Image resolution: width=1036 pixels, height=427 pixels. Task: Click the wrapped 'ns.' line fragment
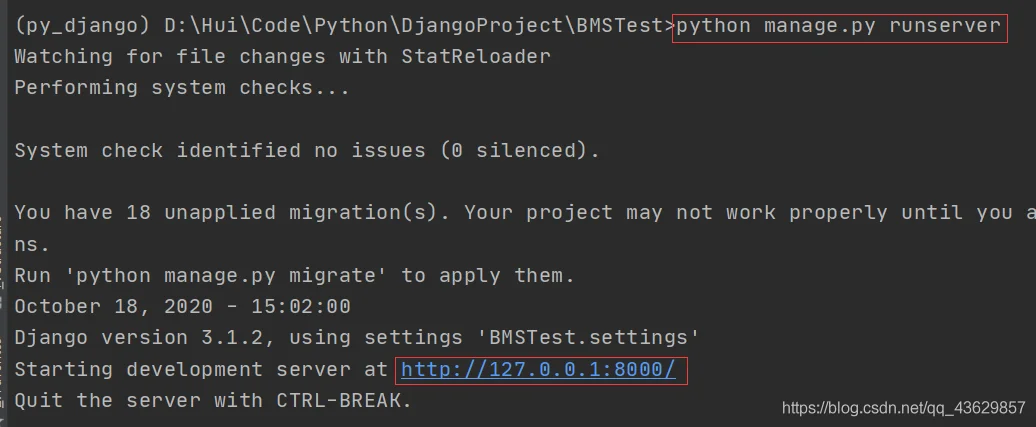(x=32, y=245)
